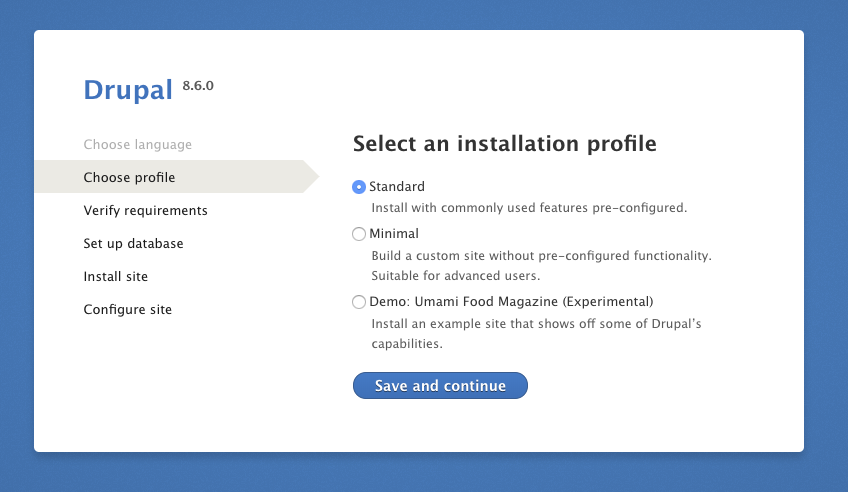The image size is (848, 492).
Task: Click the Standard profile label
Action: [397, 187]
